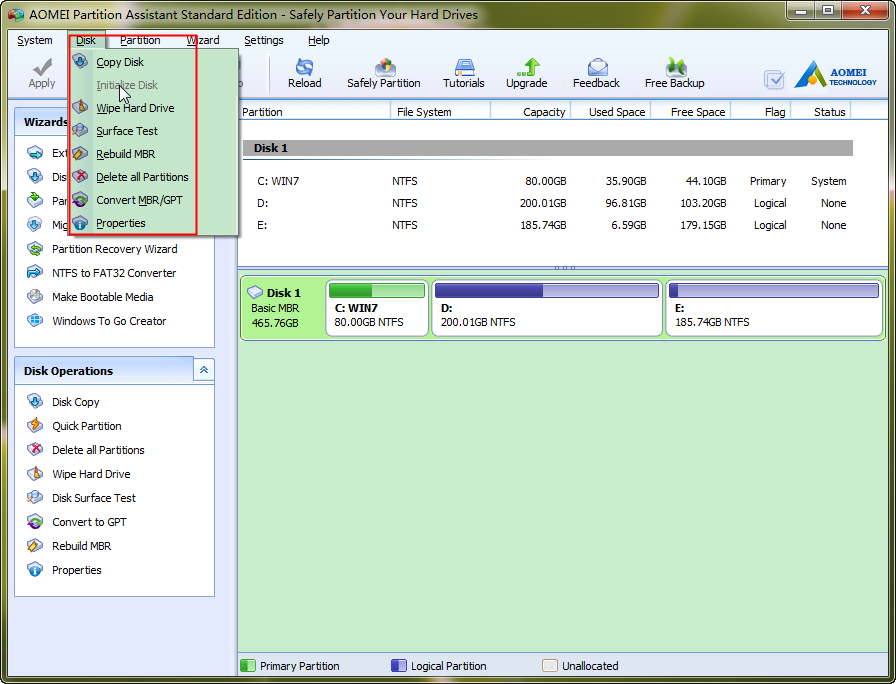Viewport: 896px width, 684px height.
Task: Open the Feedback envelope icon
Action: click(x=598, y=66)
